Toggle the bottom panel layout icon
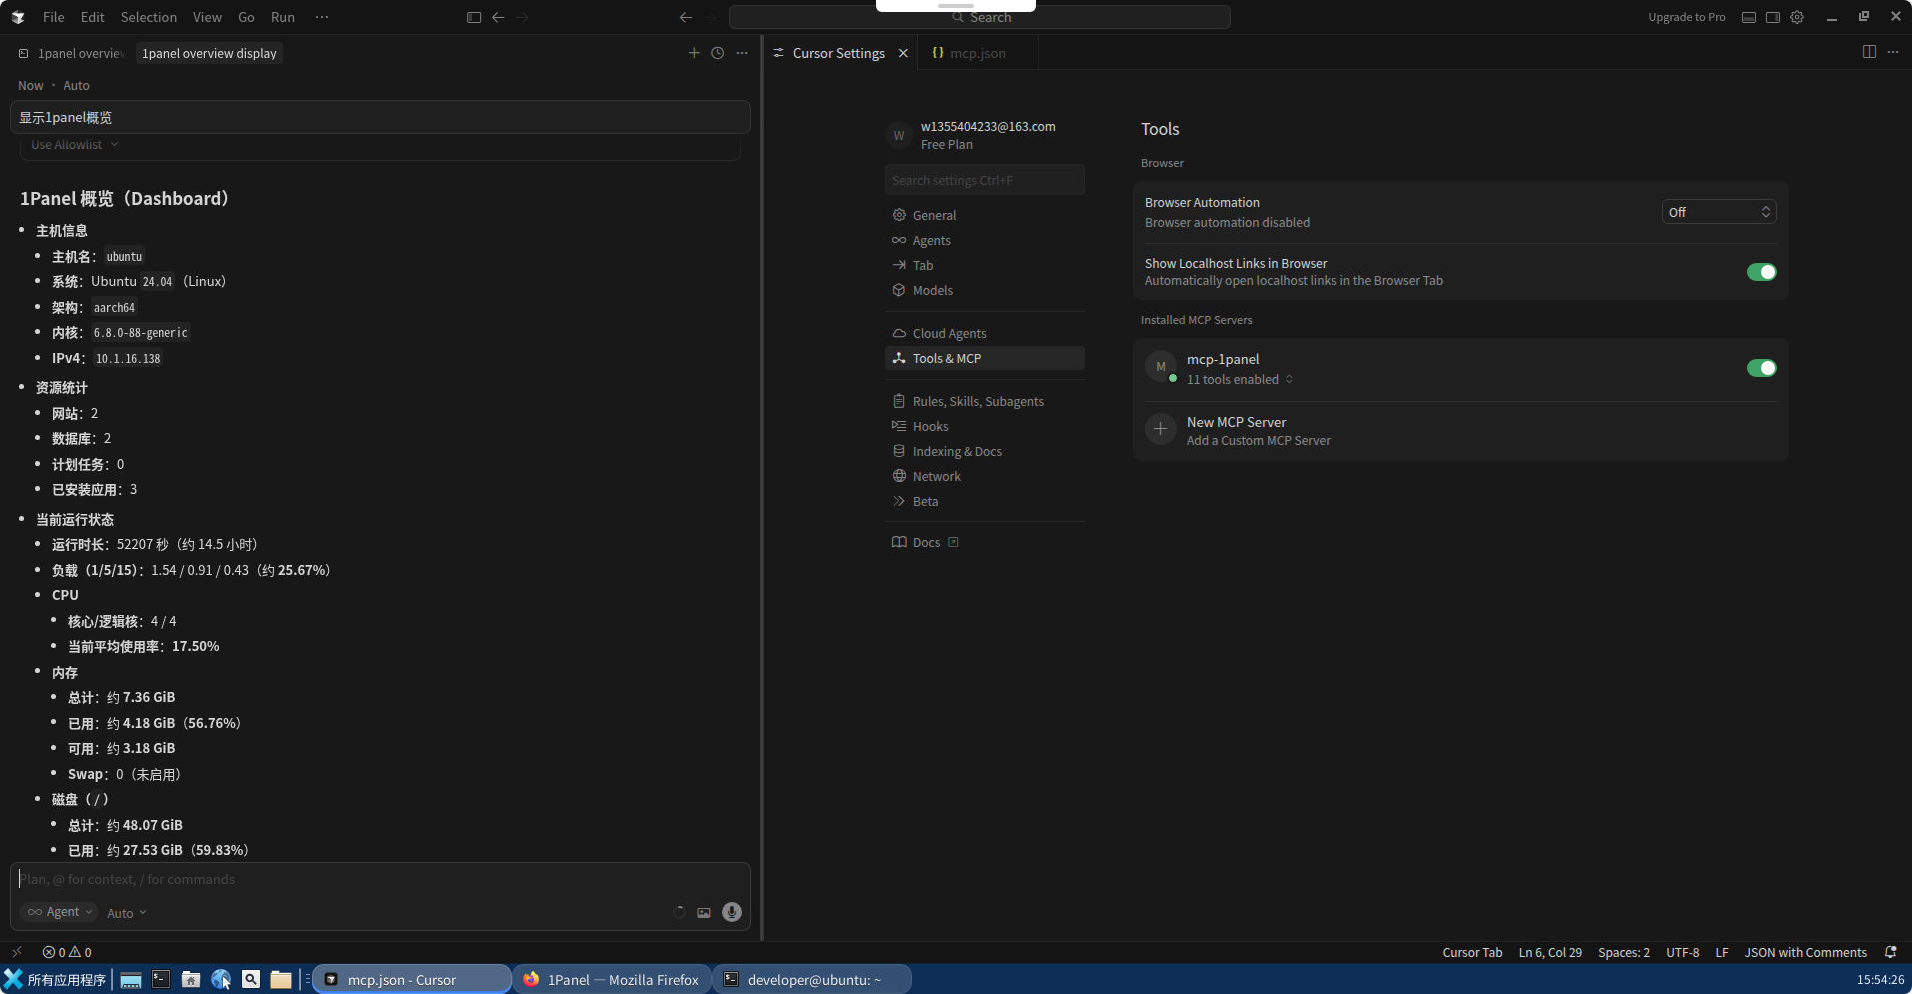The height and width of the screenshot is (994, 1912). pos(1749,17)
